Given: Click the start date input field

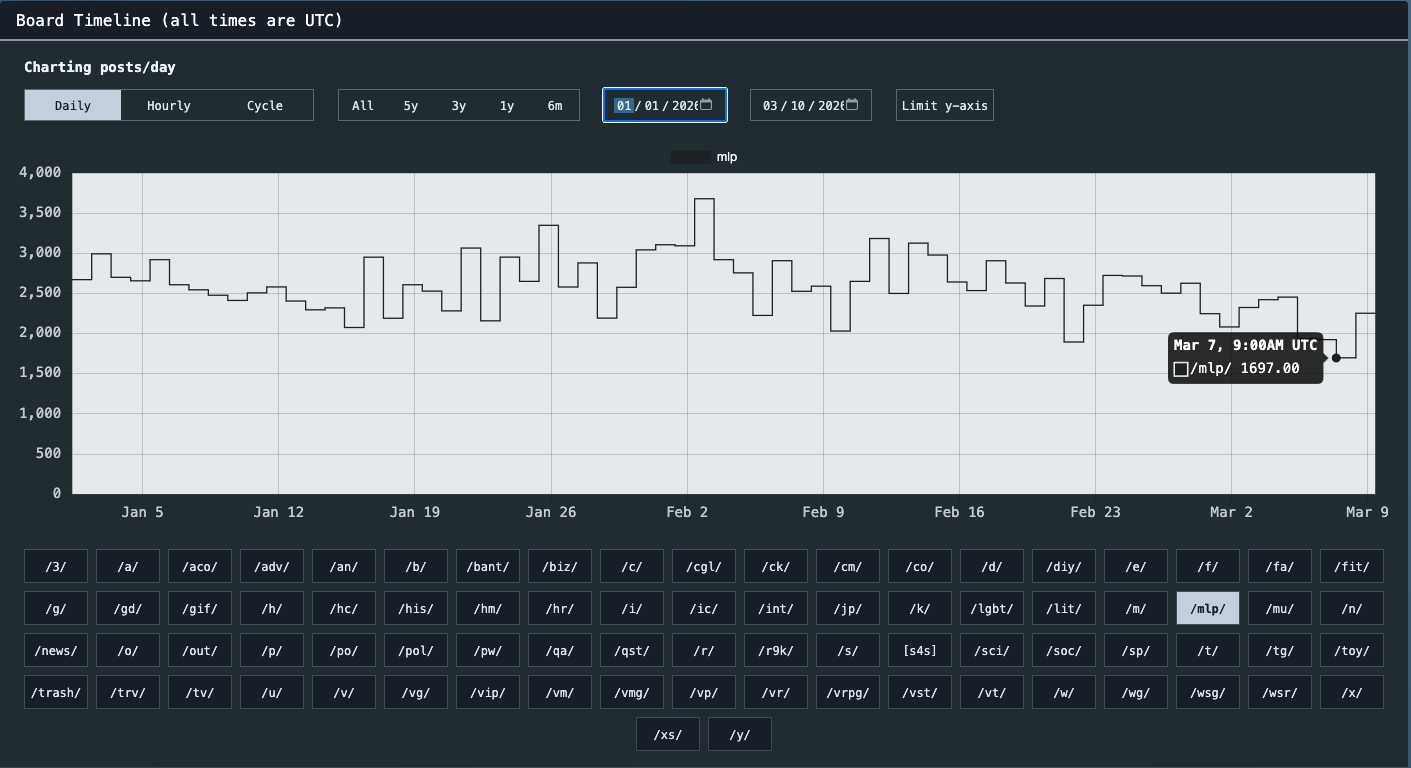Looking at the screenshot, I should (x=665, y=105).
